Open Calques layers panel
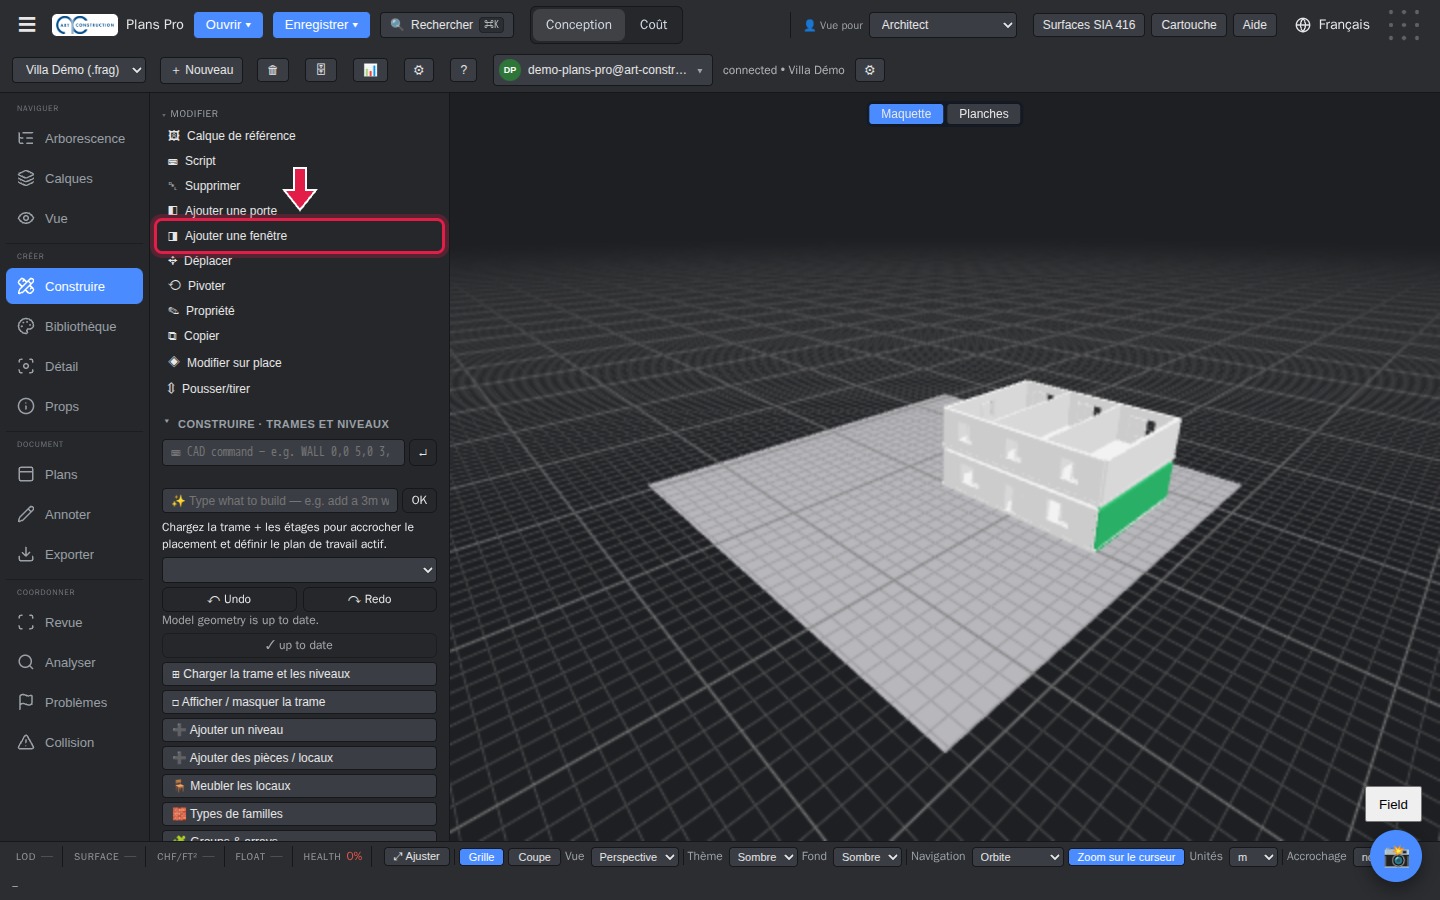 pos(74,179)
